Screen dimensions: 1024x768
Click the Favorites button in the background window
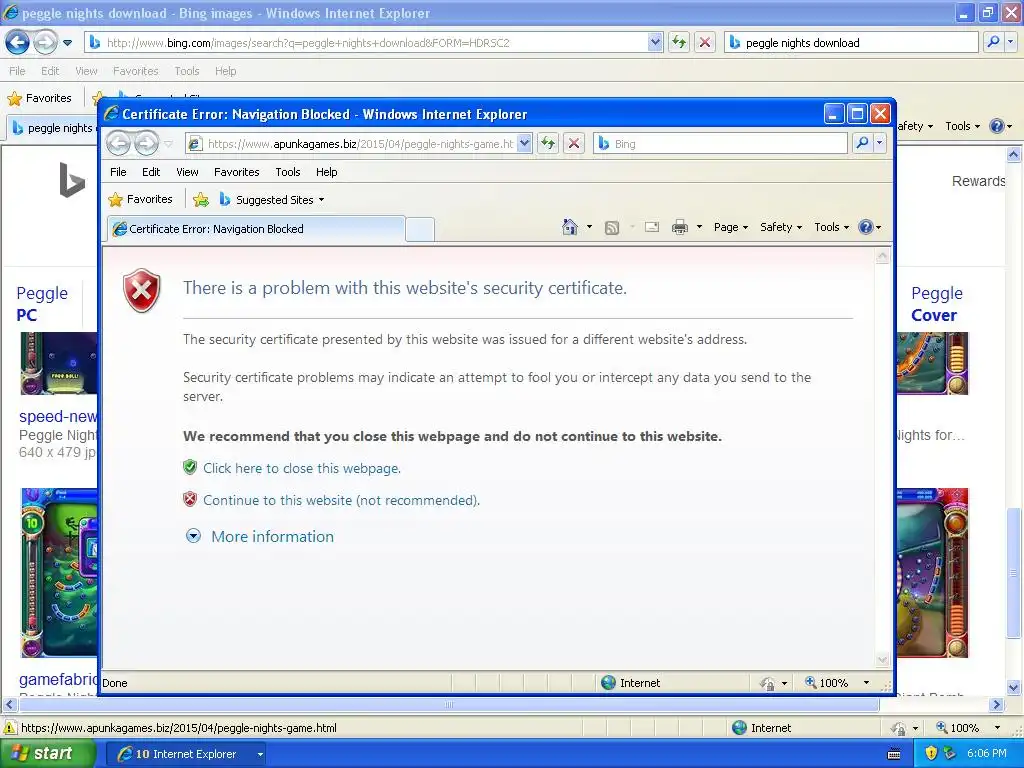[x=40, y=98]
